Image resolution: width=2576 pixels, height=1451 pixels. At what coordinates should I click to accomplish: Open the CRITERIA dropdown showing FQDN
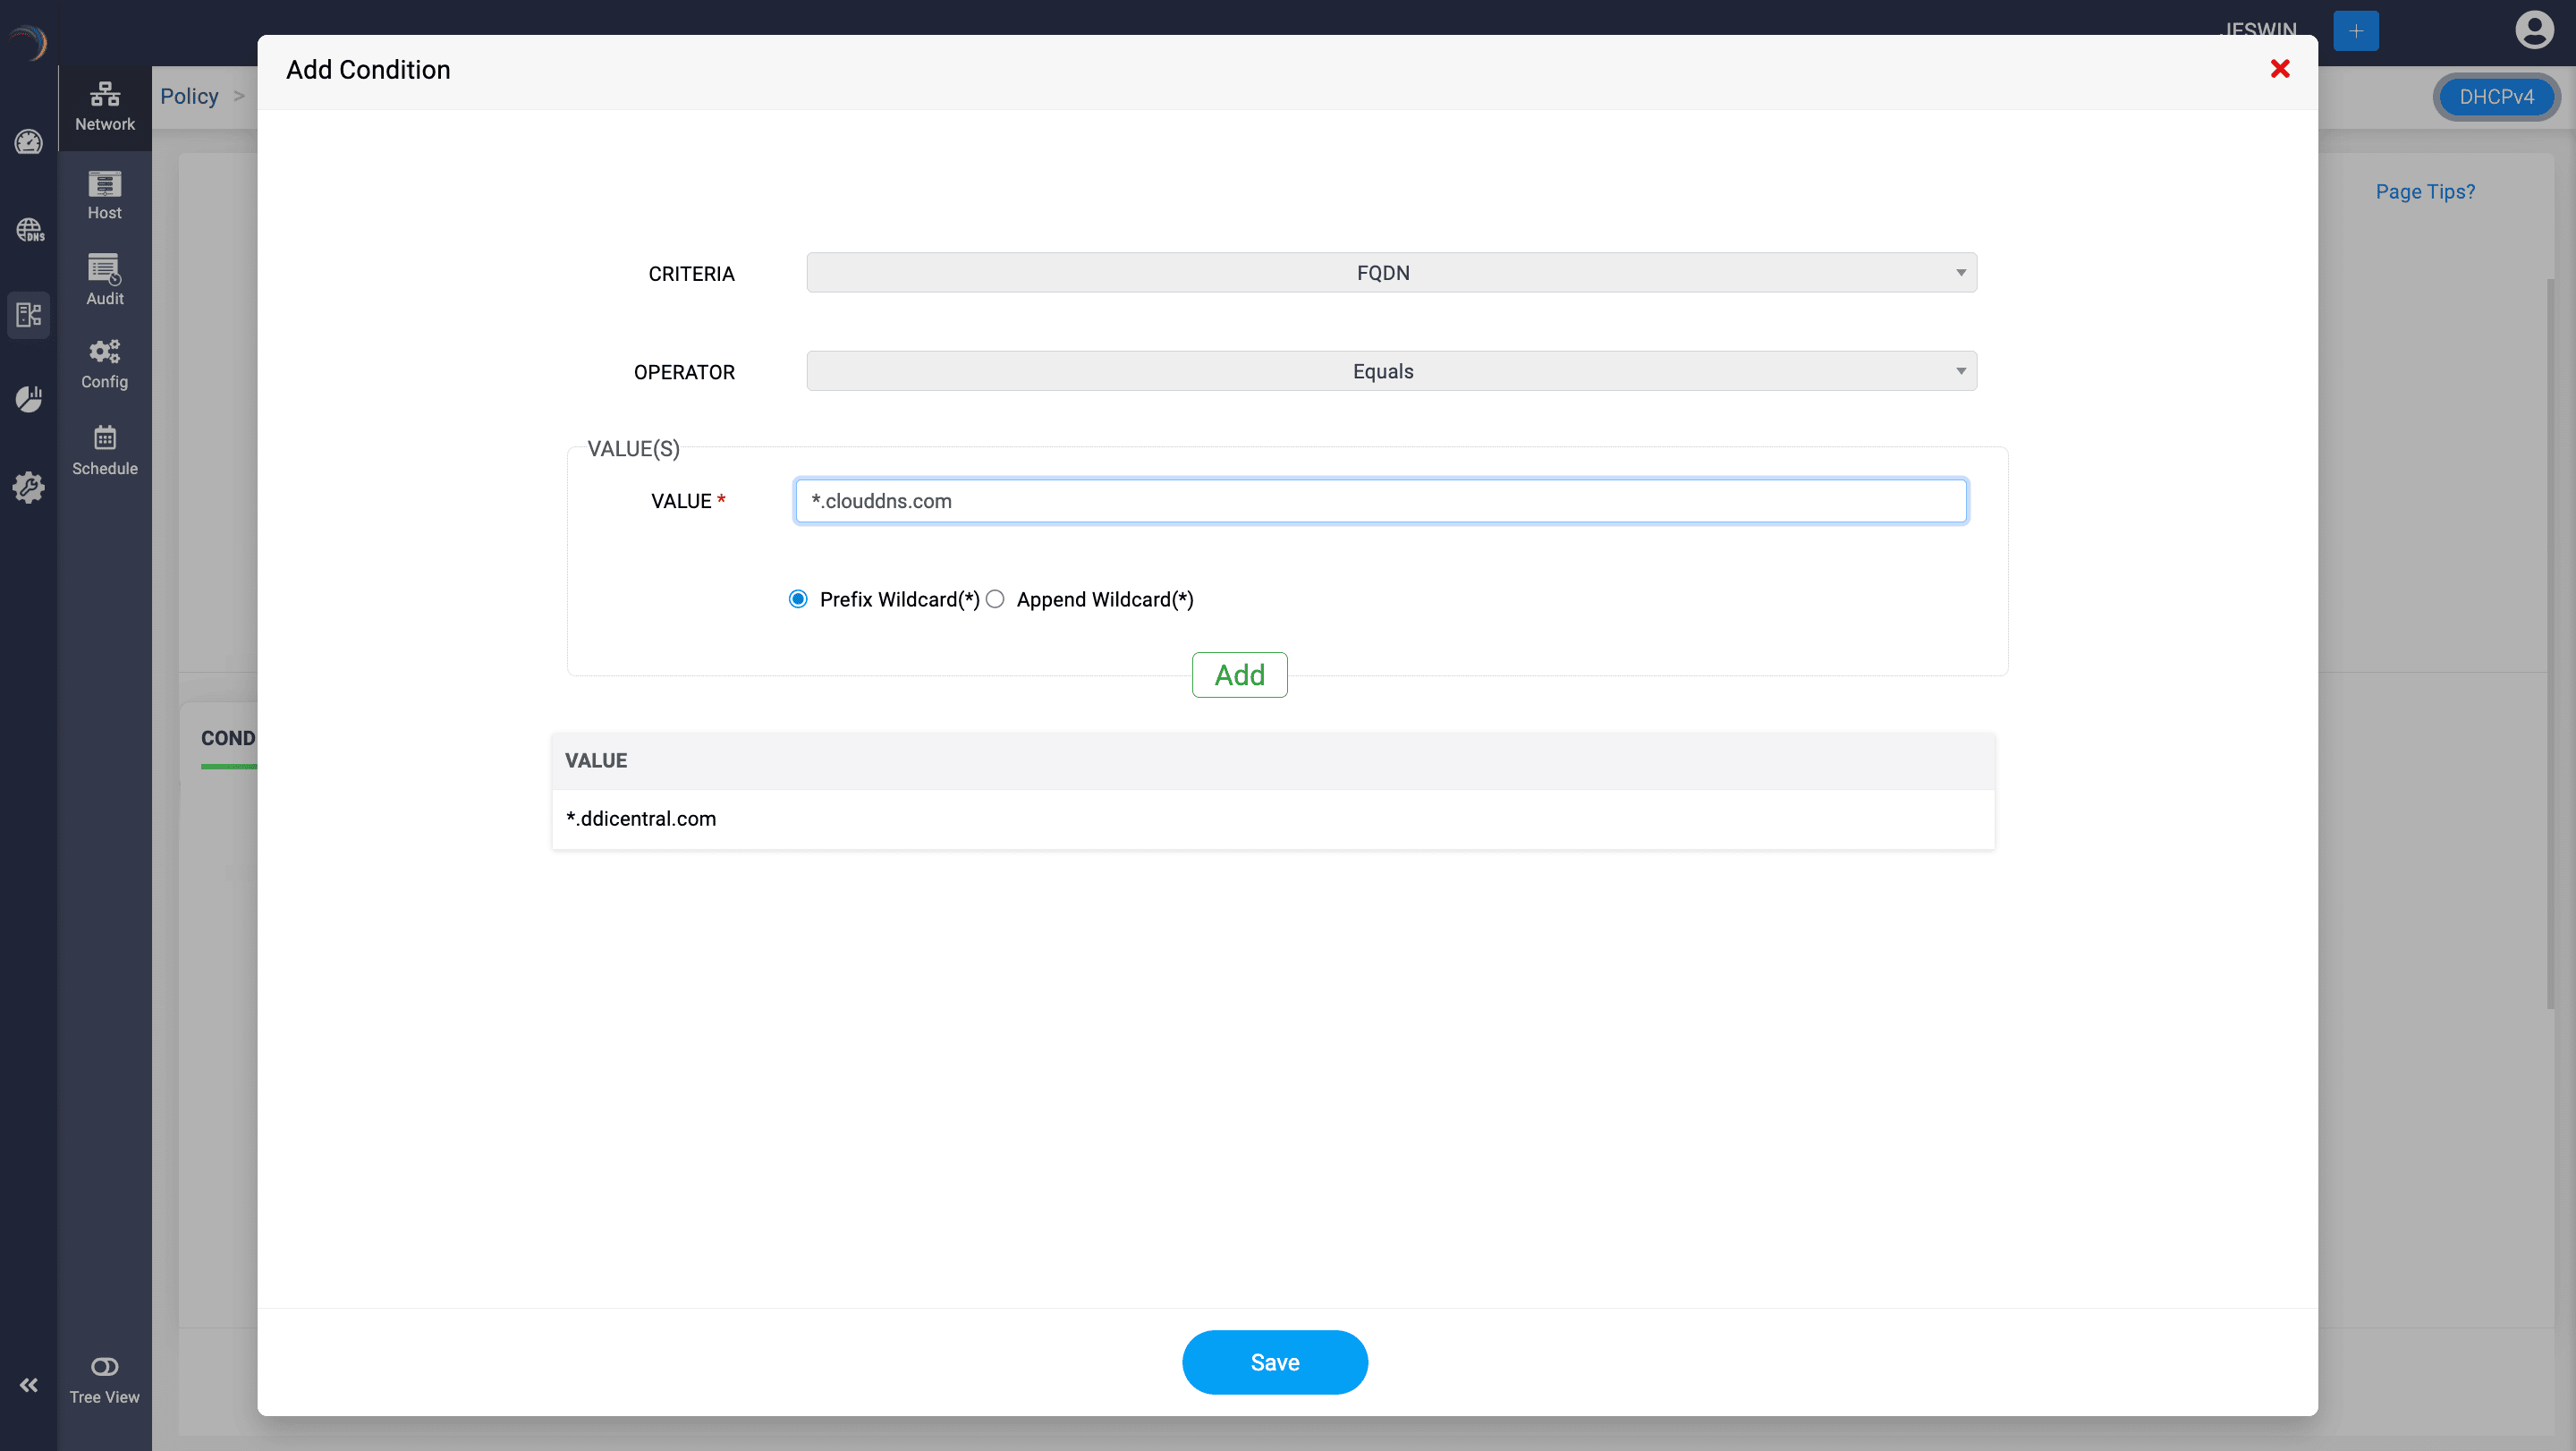(1391, 273)
